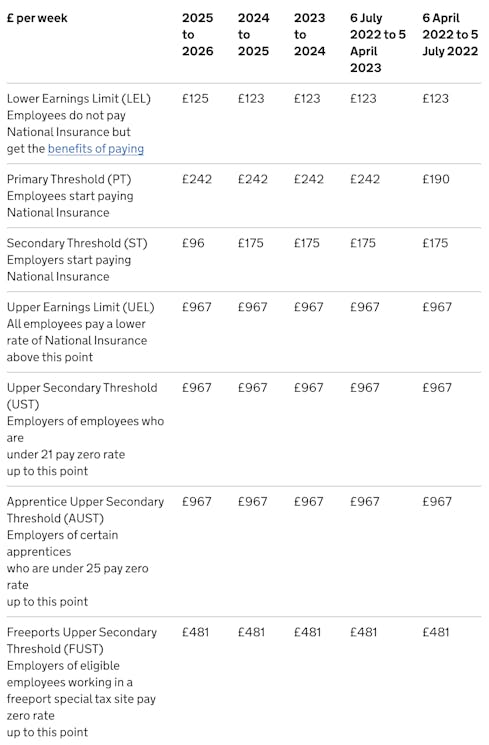The height and width of the screenshot is (745, 489).
Task: Click the Freeports Upper Secondary Threshold label
Action: point(82,641)
